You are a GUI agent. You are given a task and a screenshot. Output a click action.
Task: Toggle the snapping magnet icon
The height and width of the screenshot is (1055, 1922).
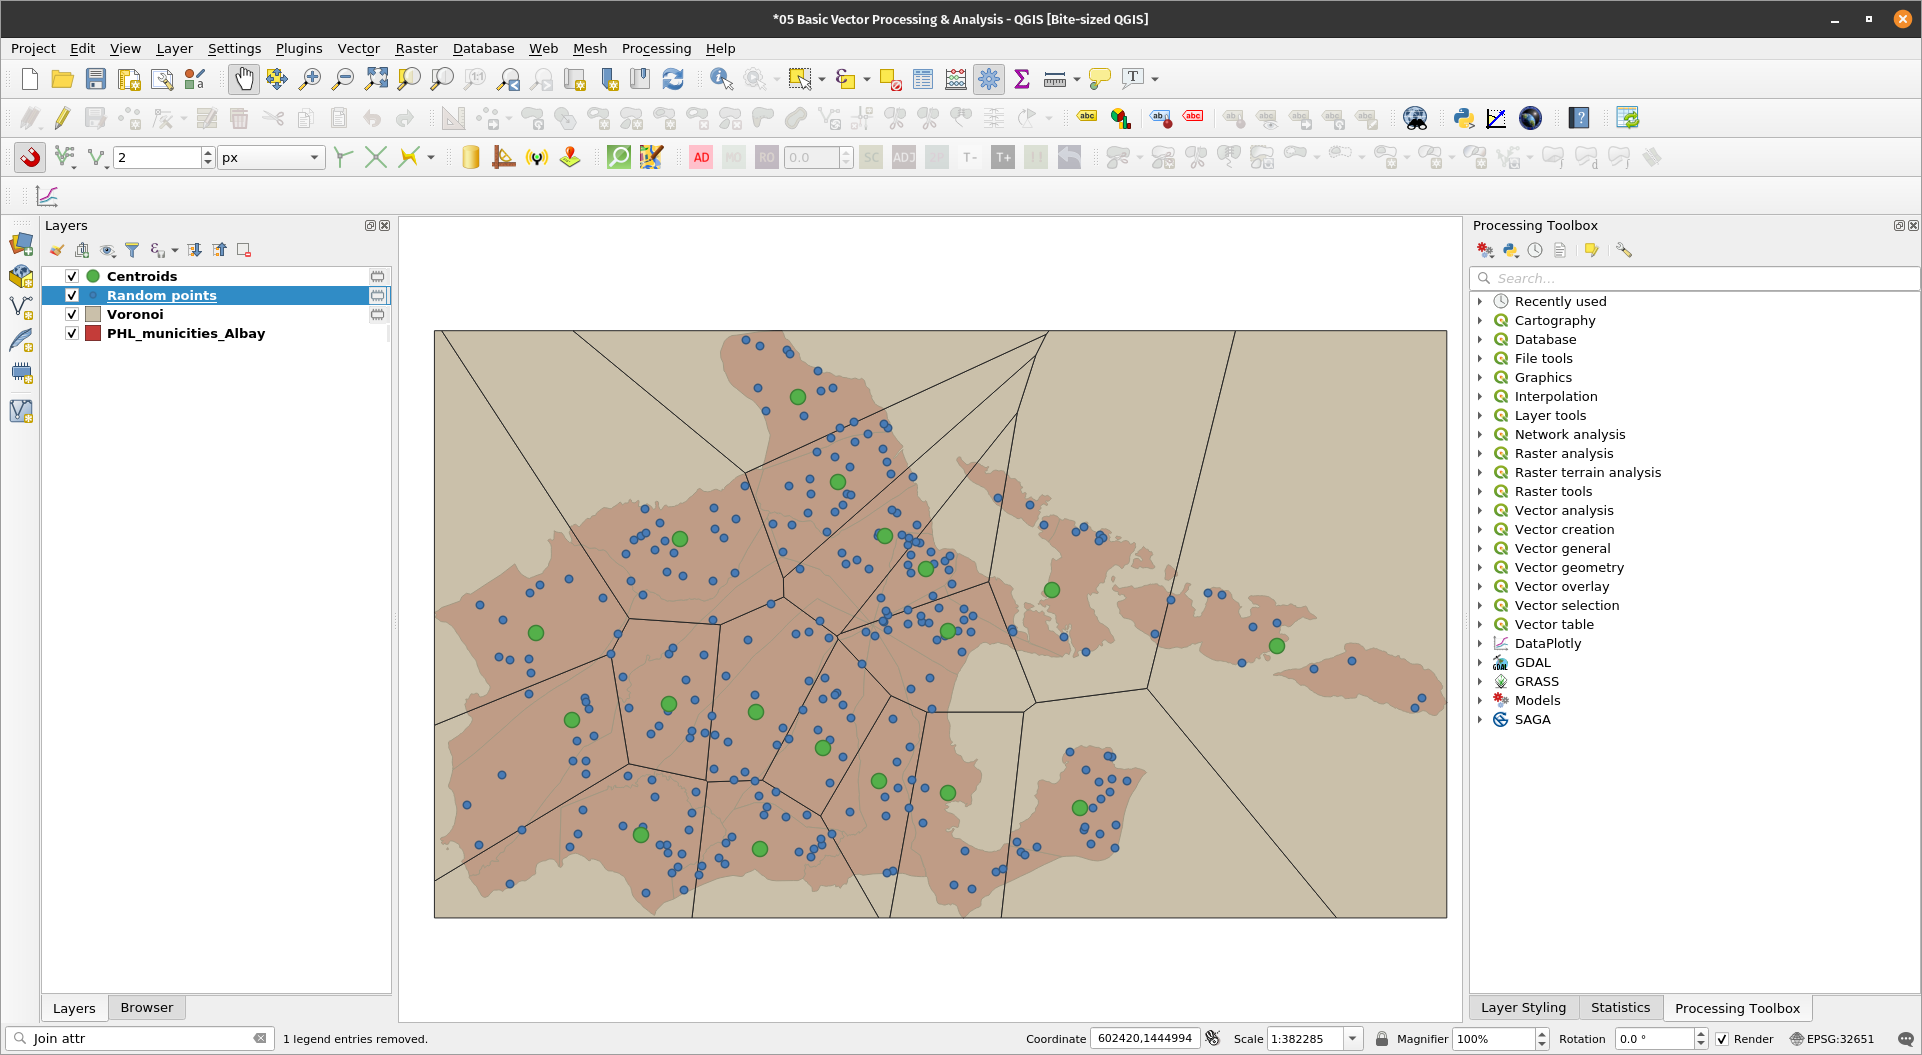(30, 157)
